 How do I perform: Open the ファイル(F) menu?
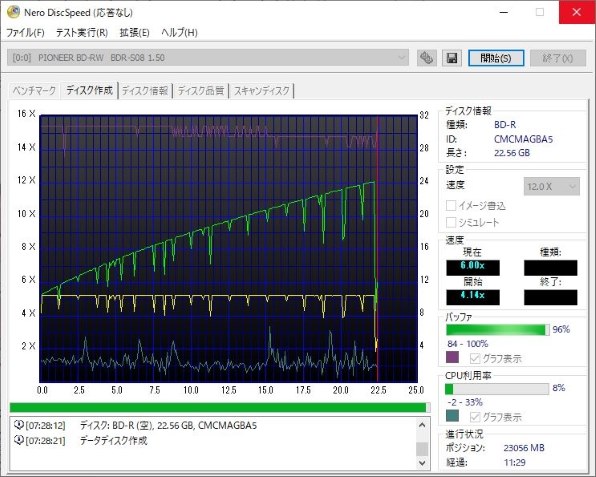pos(25,33)
